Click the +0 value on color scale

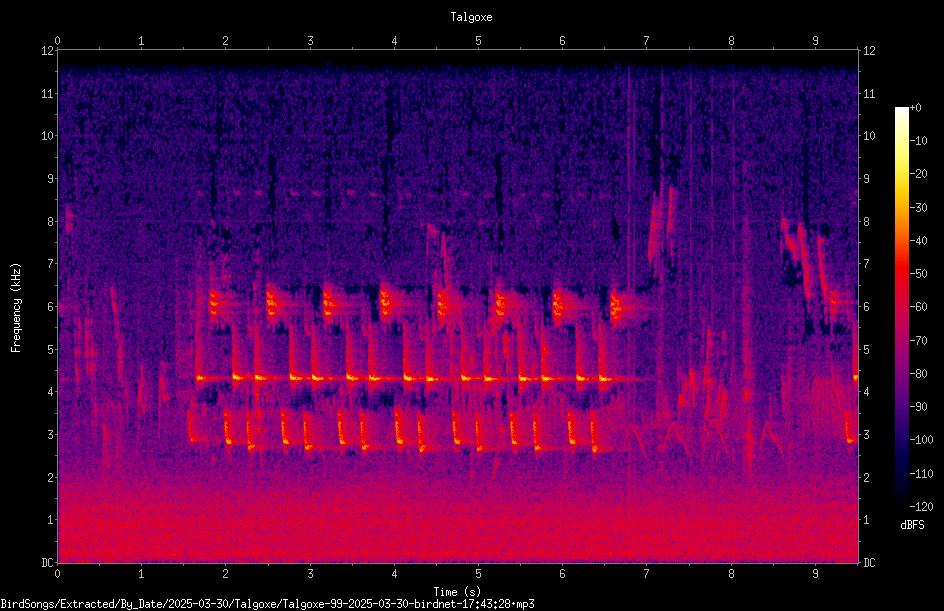(916, 108)
